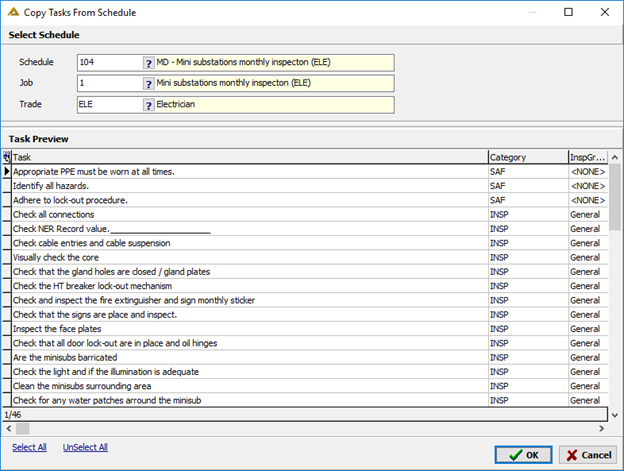
Task: Confirm with the OK button
Action: click(523, 455)
